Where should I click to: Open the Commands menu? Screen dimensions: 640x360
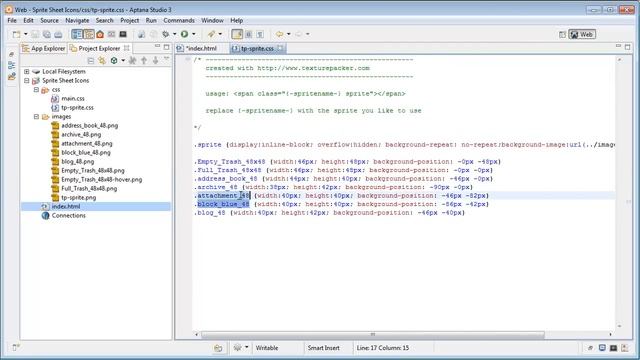(x=179, y=20)
